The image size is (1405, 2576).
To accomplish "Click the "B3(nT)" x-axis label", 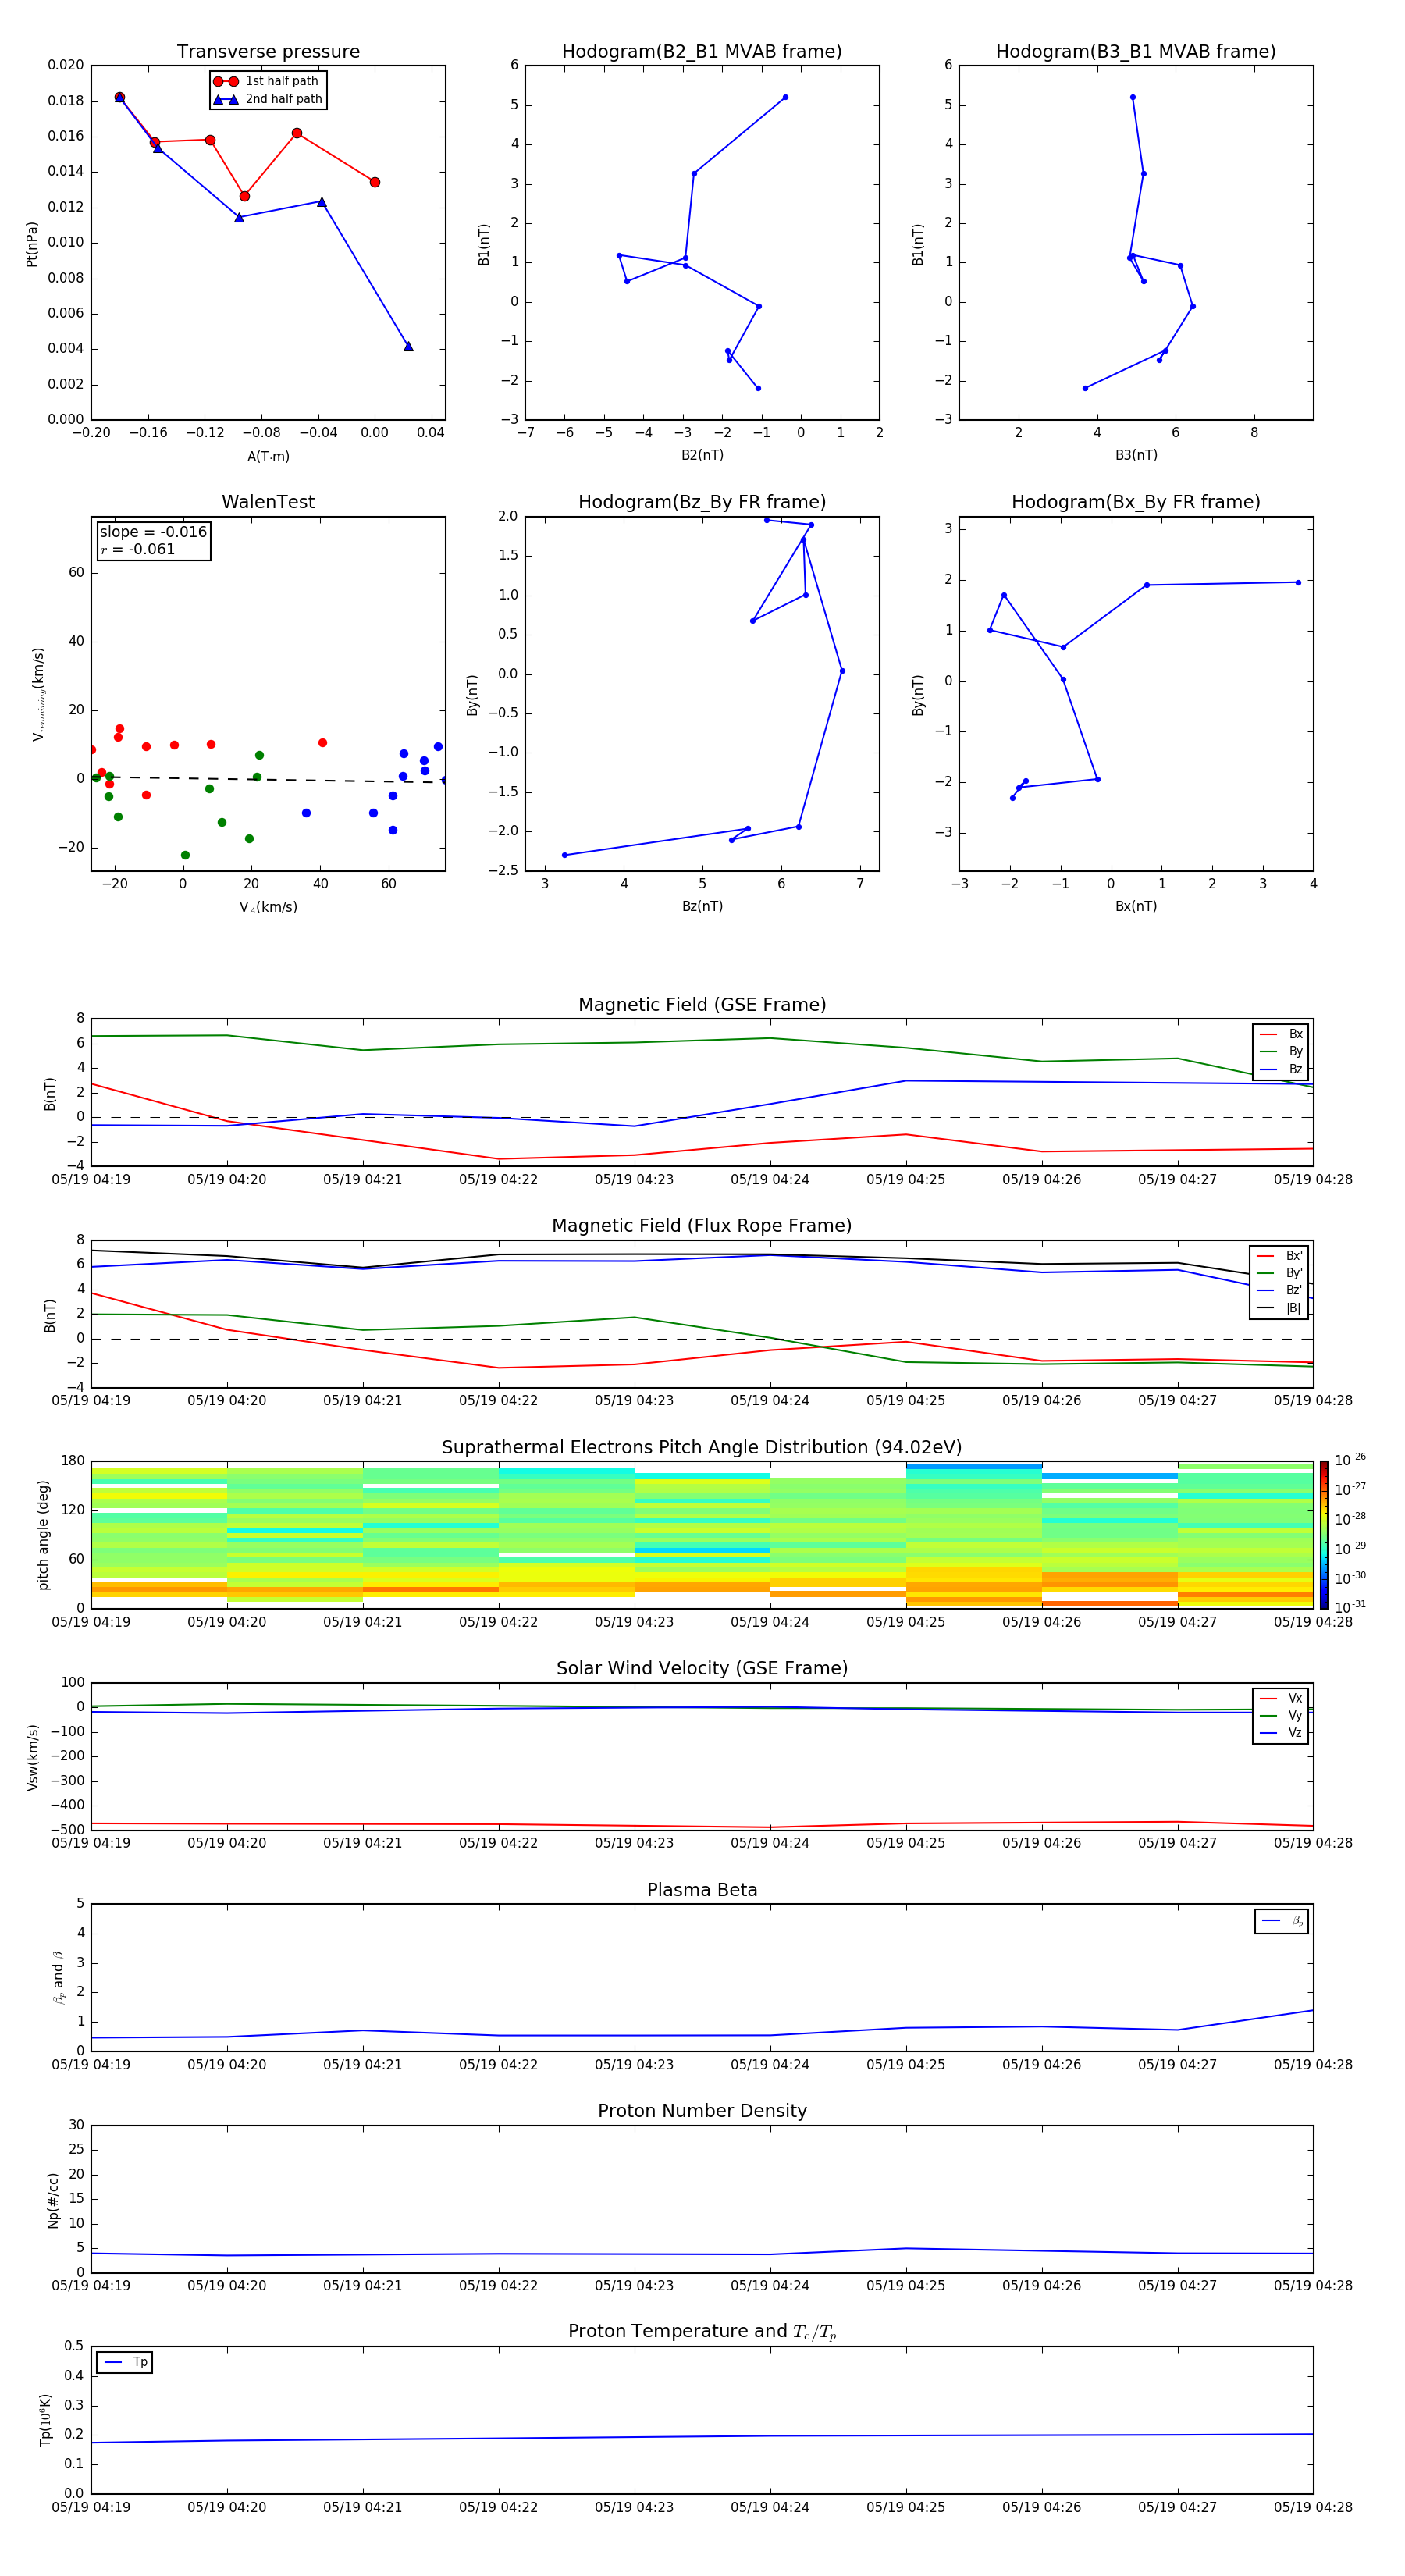I will click(1136, 455).
